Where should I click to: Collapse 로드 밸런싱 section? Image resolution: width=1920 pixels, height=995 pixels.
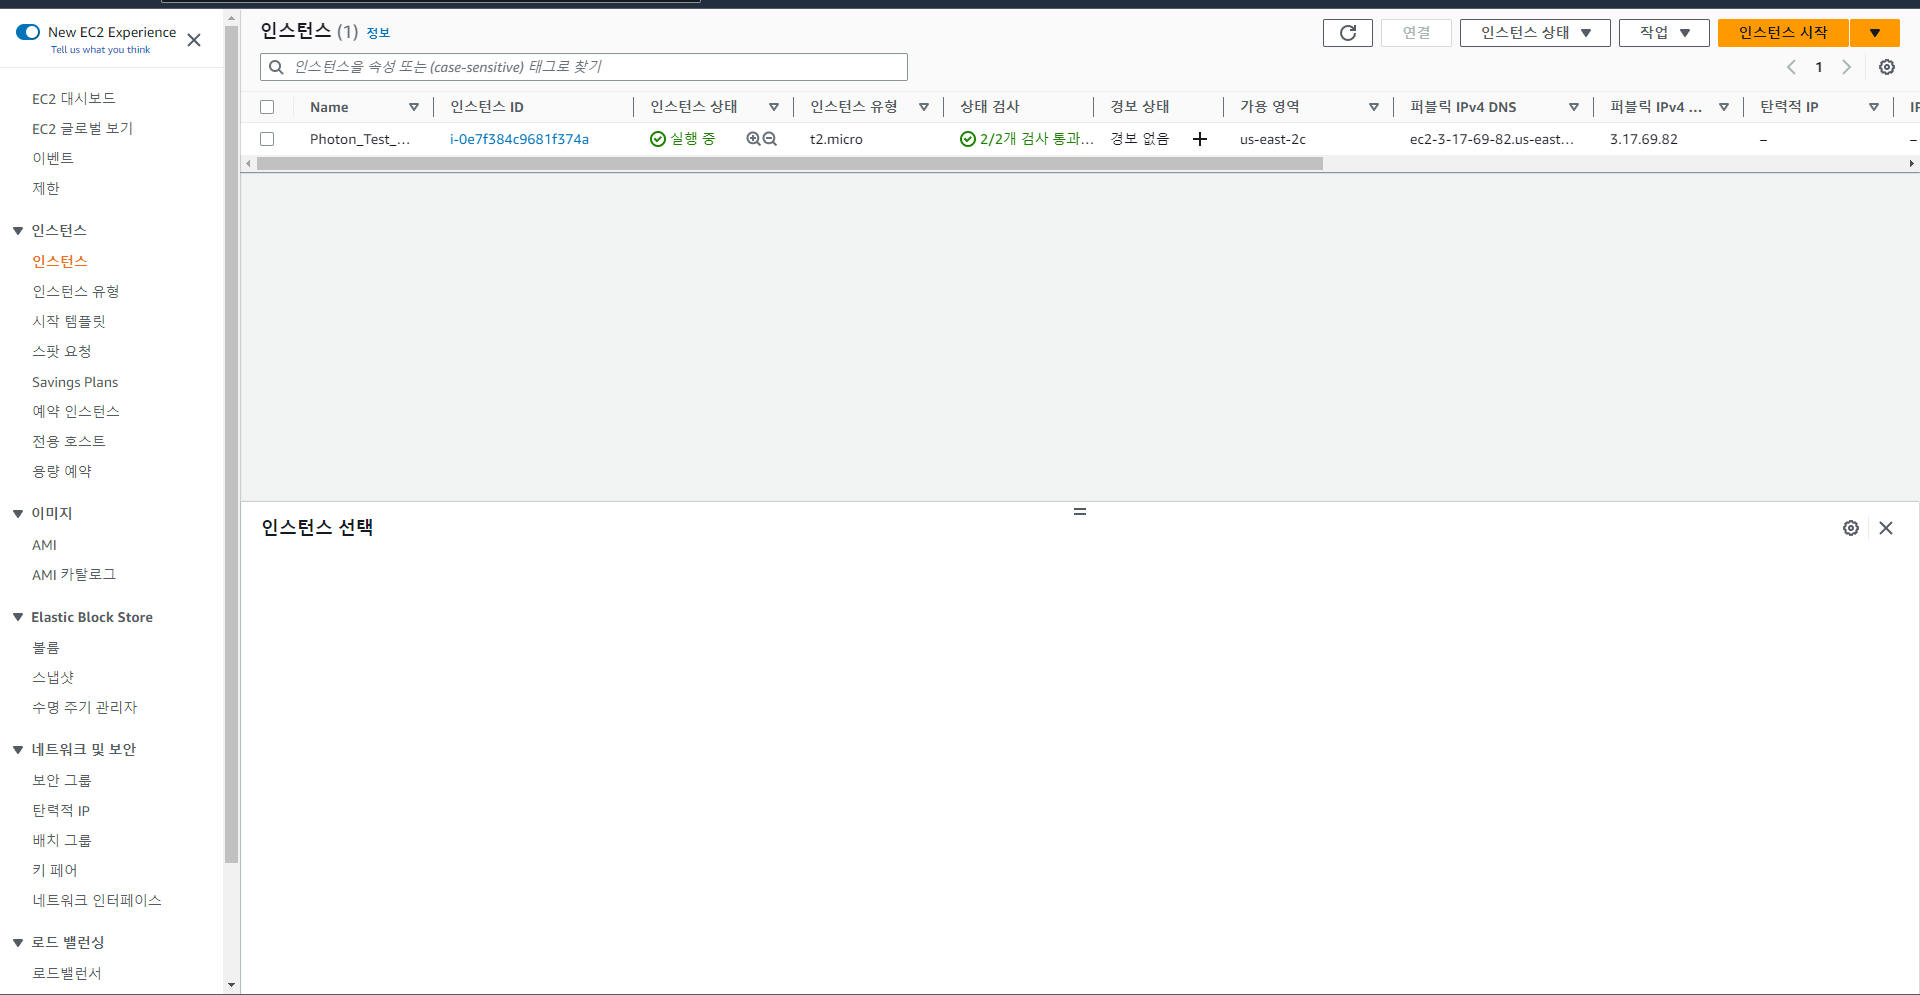pyautogui.click(x=18, y=943)
